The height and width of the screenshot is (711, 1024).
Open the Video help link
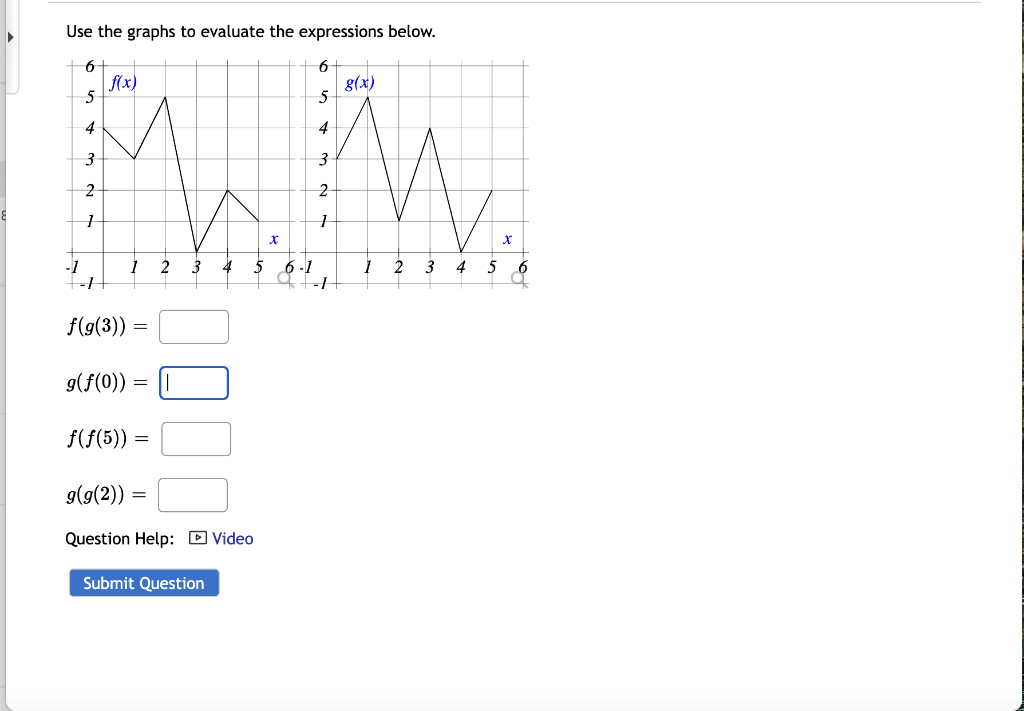(233, 538)
